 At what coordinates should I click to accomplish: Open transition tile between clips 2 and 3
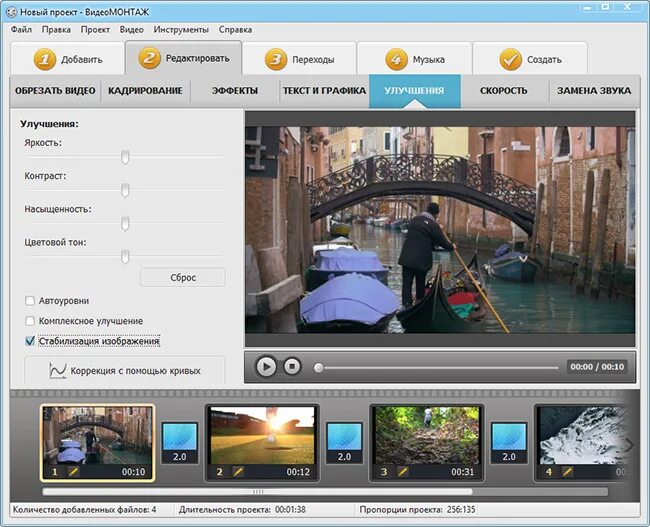pos(344,442)
